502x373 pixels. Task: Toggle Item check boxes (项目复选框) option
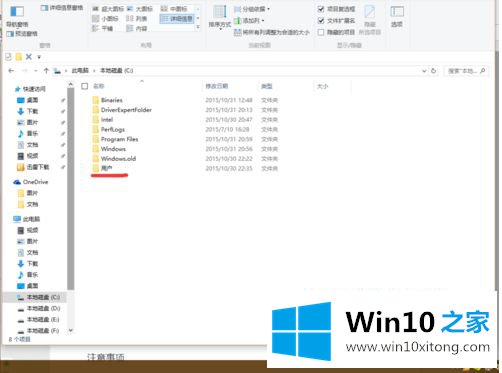336,9
